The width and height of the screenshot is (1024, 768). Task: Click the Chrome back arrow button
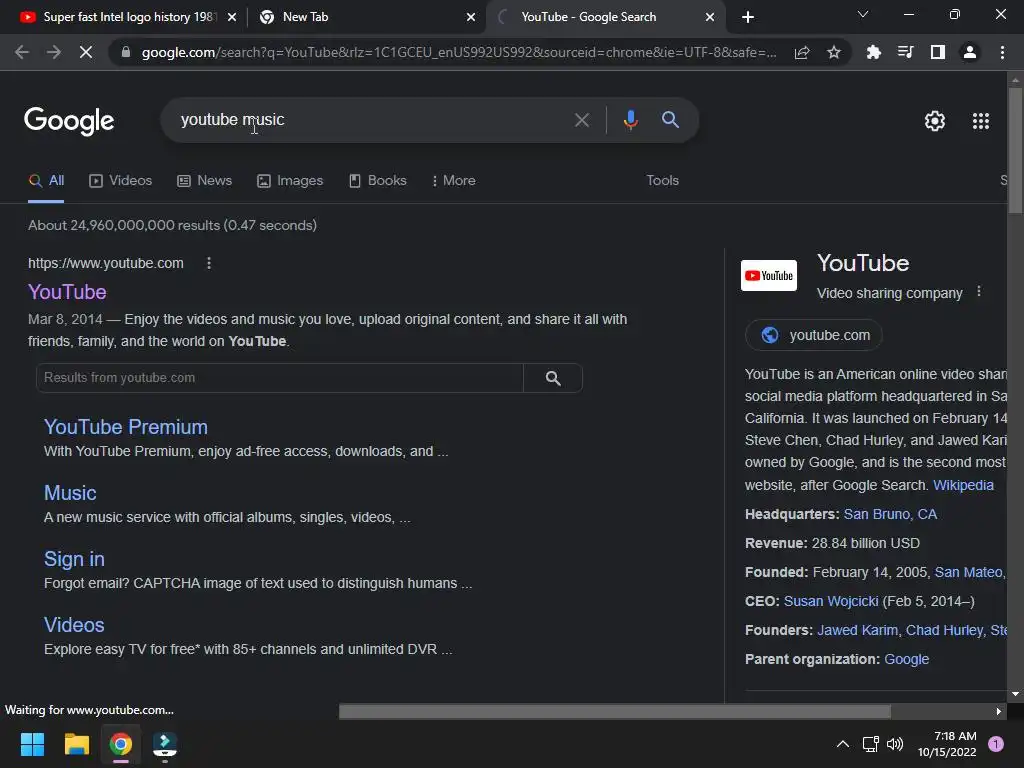22,52
